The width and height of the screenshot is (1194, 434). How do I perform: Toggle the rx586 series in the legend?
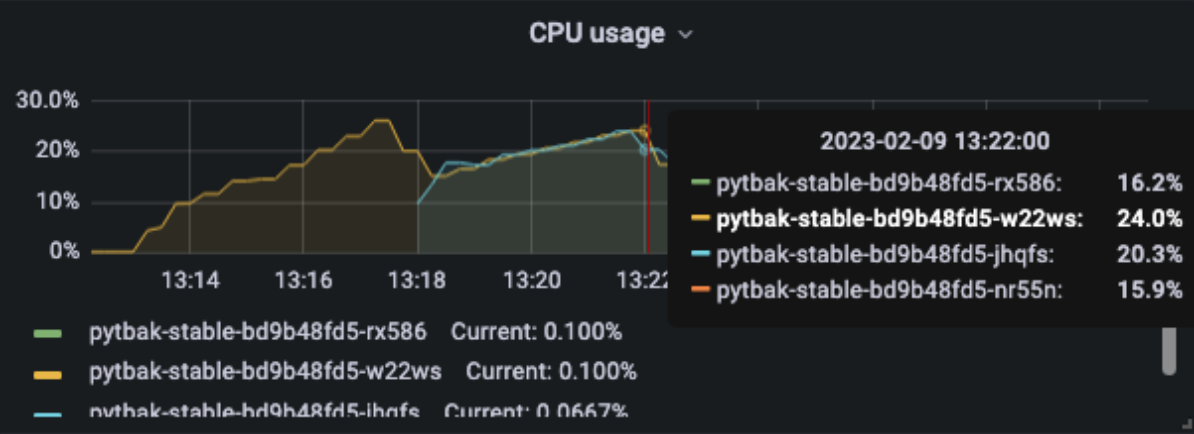(x=258, y=333)
